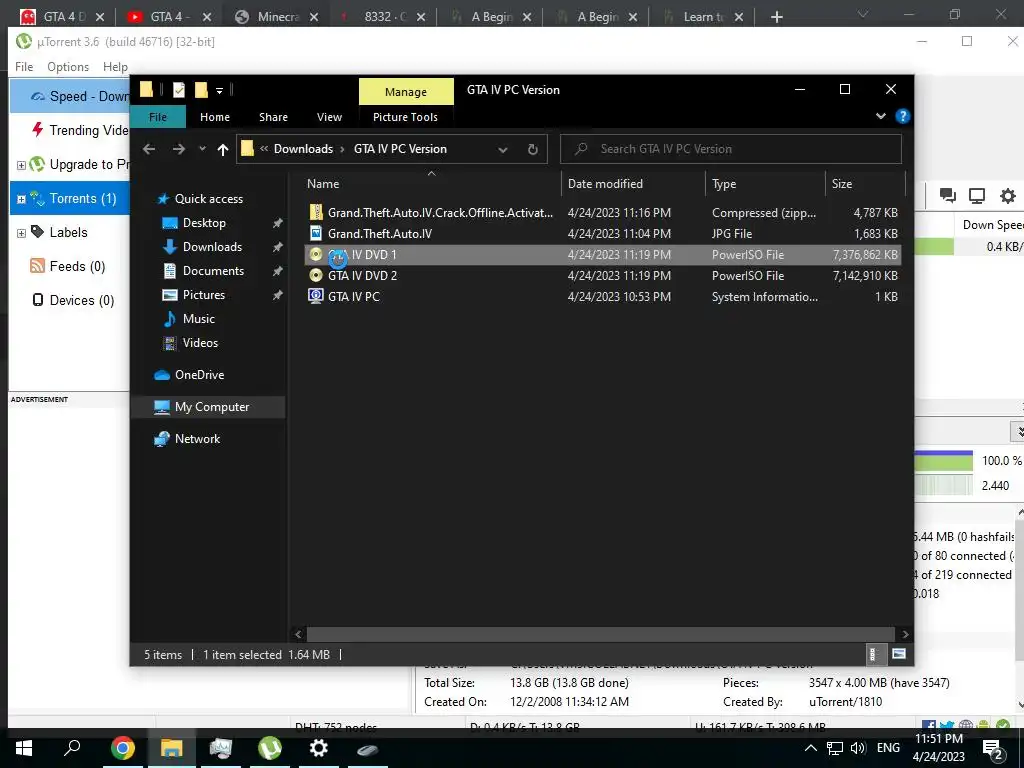This screenshot has width=1024, height=768.
Task: Open Videos folder in navigation pane
Action: (200, 343)
